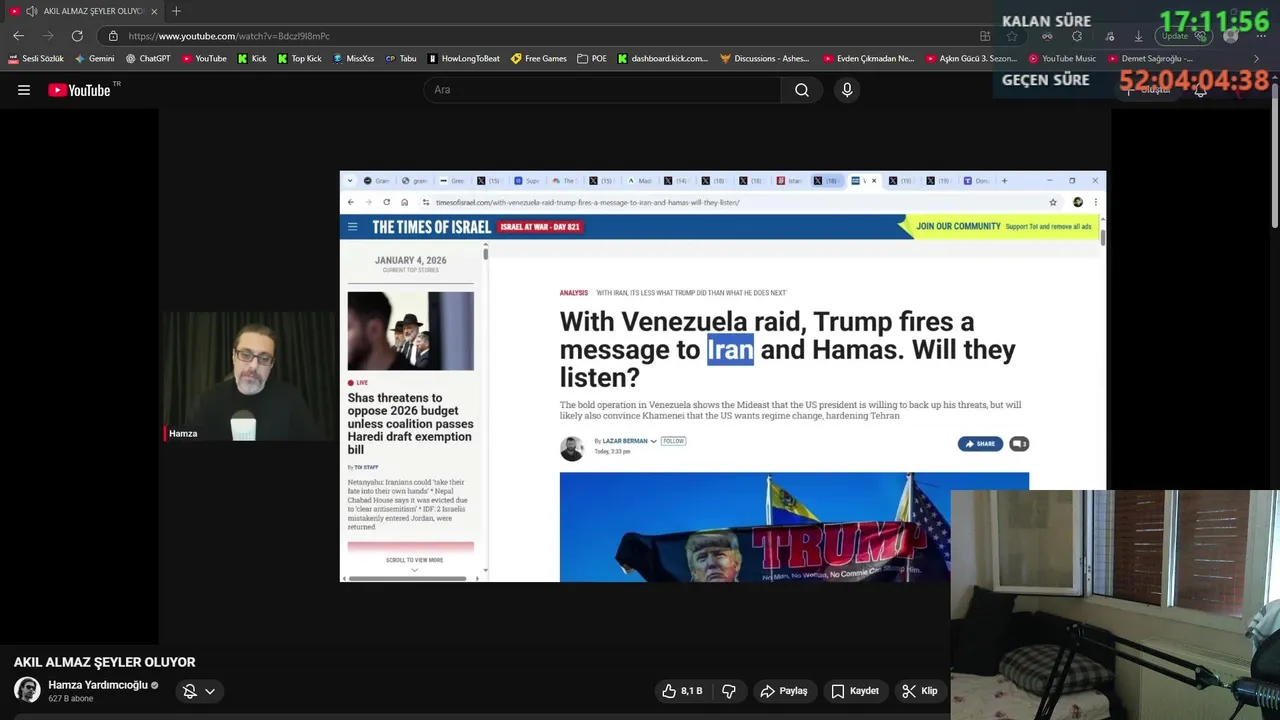The image size is (1280, 720).
Task: Open YouTube notifications bell in header
Action: pyautogui.click(x=1200, y=90)
